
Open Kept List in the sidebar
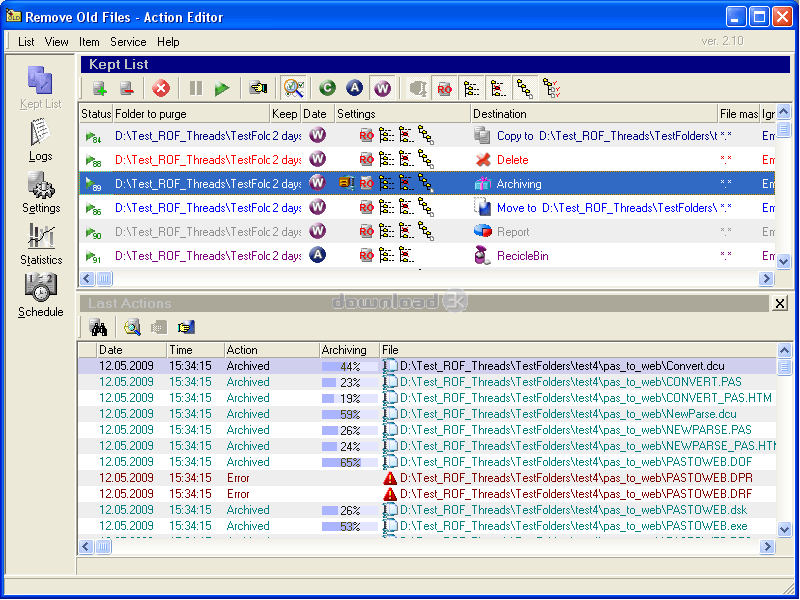pyautogui.click(x=40, y=88)
